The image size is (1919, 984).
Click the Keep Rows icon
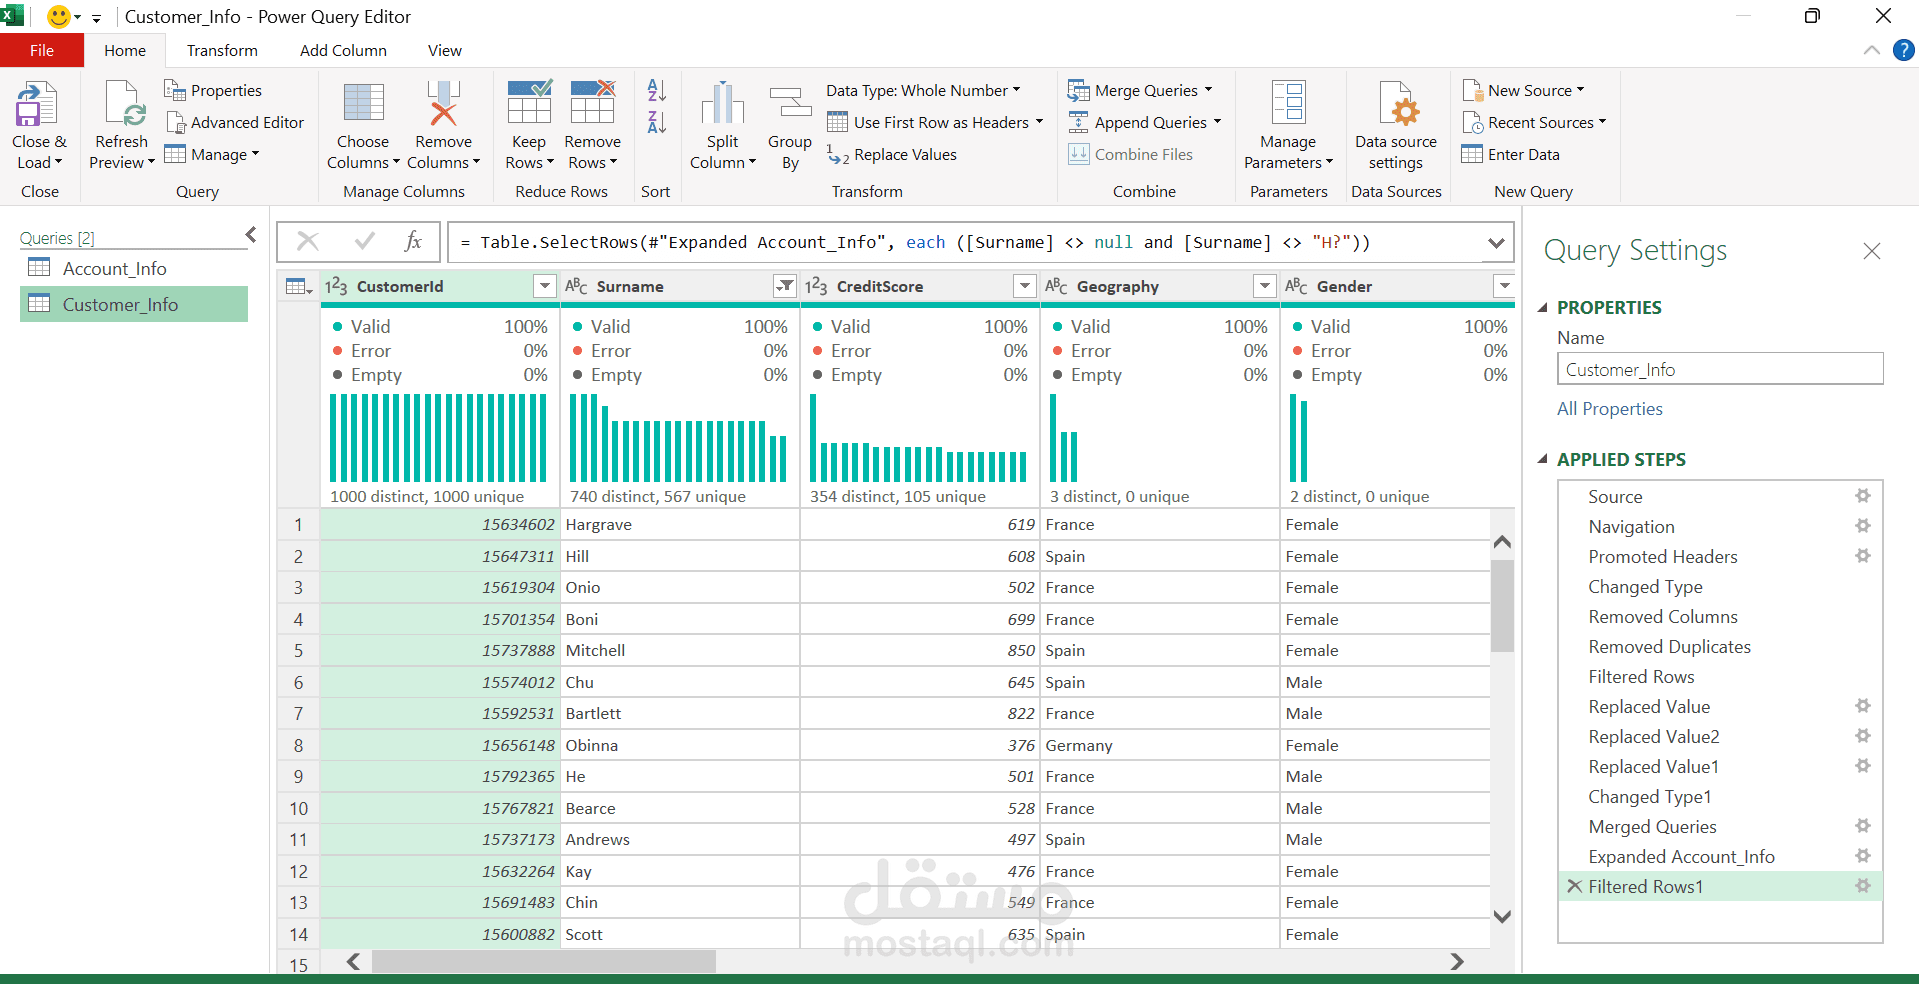tap(529, 102)
